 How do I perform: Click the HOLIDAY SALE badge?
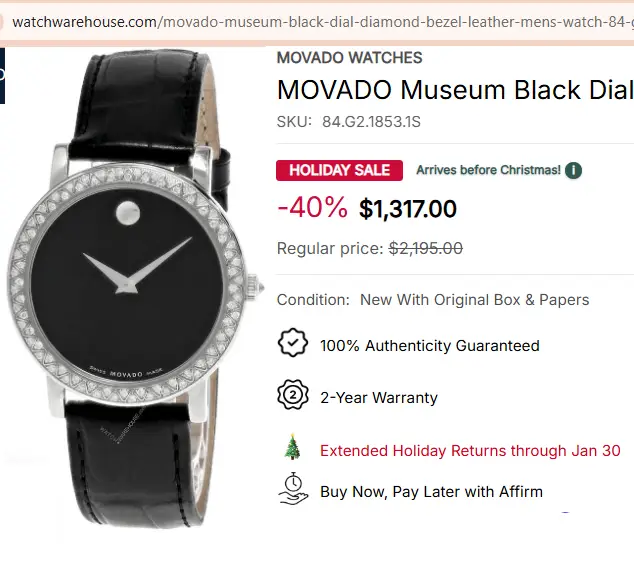(340, 170)
